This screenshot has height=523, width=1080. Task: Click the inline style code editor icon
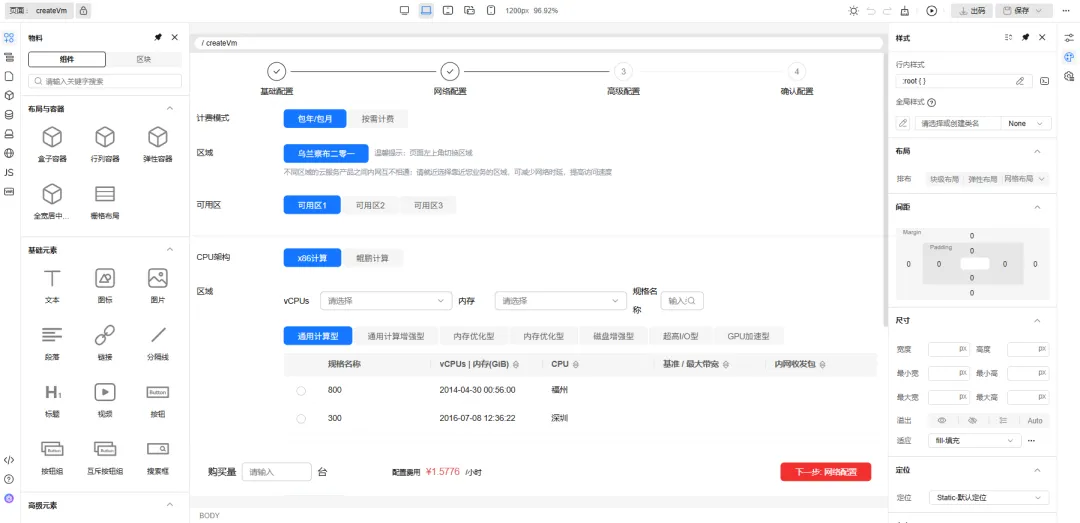1044,81
